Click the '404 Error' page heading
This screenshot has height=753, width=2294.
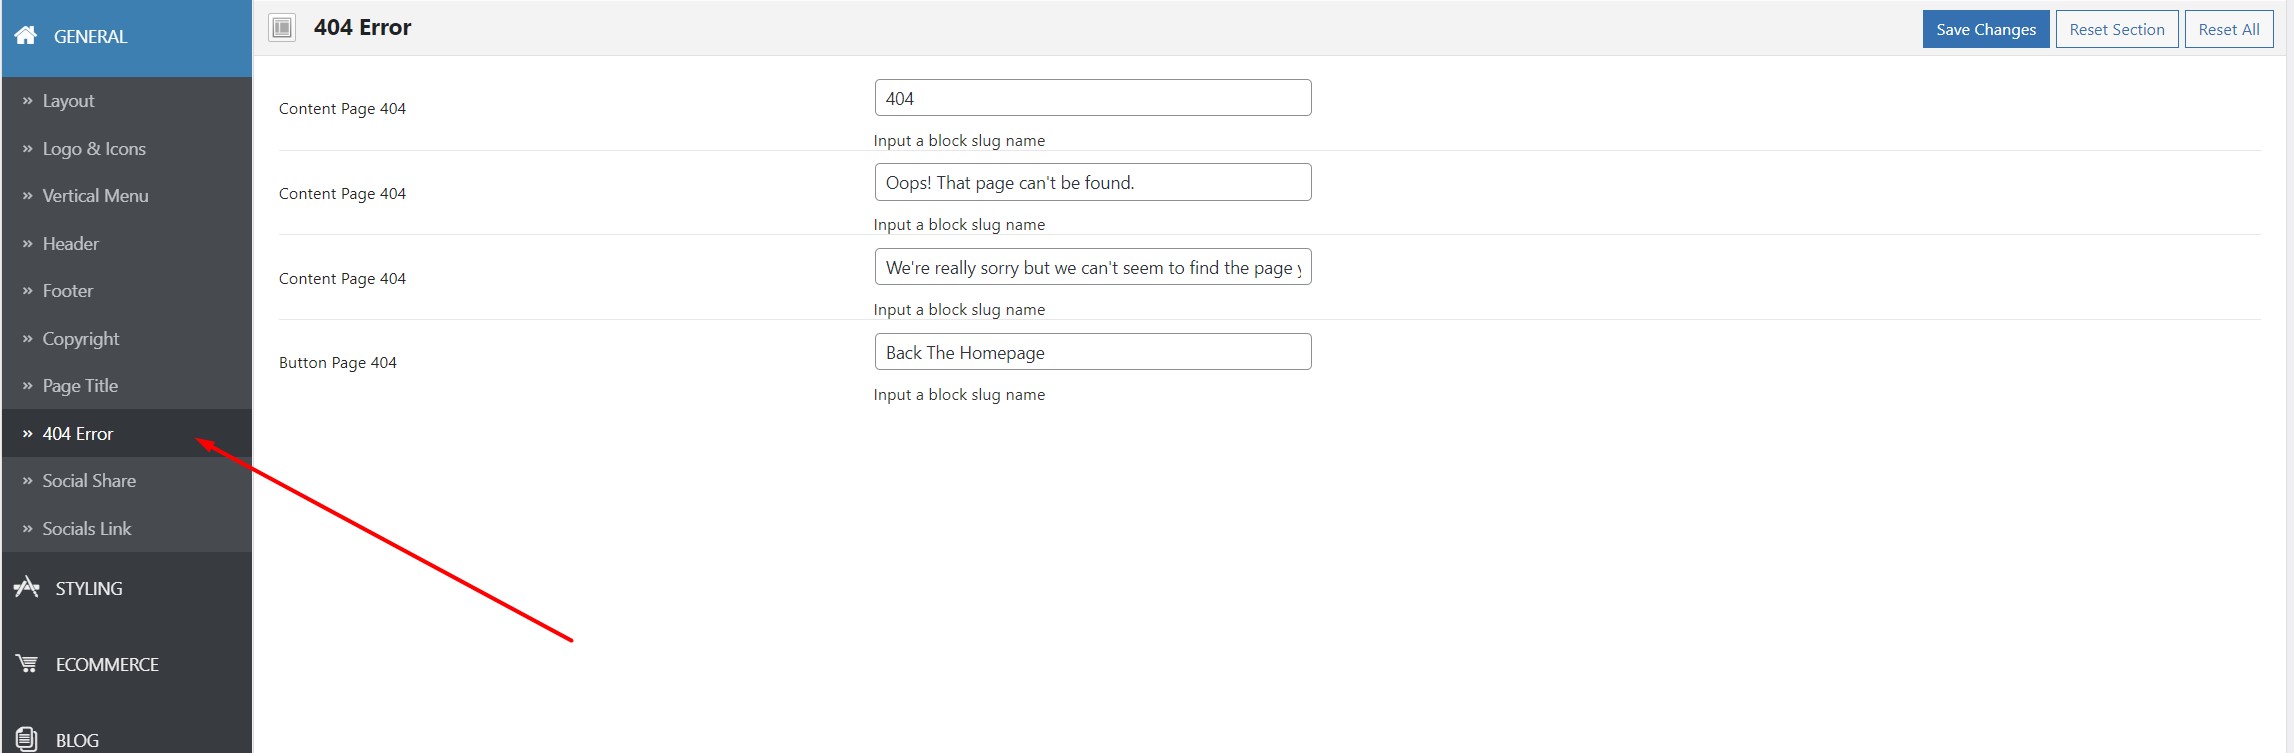pyautogui.click(x=362, y=28)
